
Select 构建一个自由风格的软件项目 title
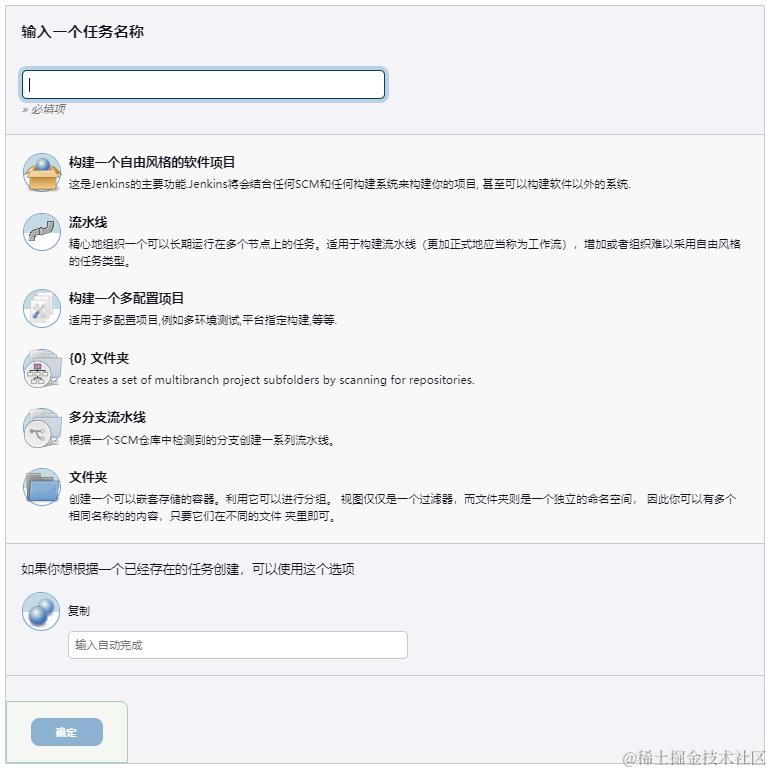coord(152,162)
